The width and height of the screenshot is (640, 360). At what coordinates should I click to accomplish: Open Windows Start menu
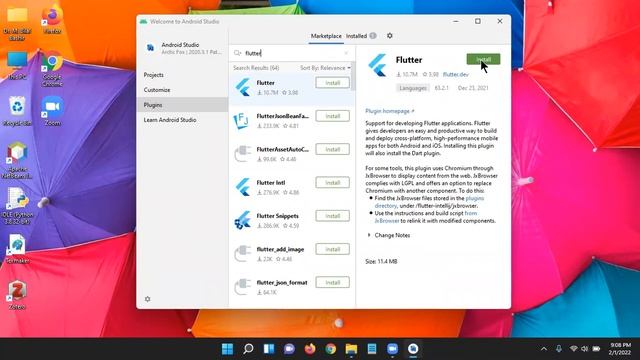[x=227, y=349]
